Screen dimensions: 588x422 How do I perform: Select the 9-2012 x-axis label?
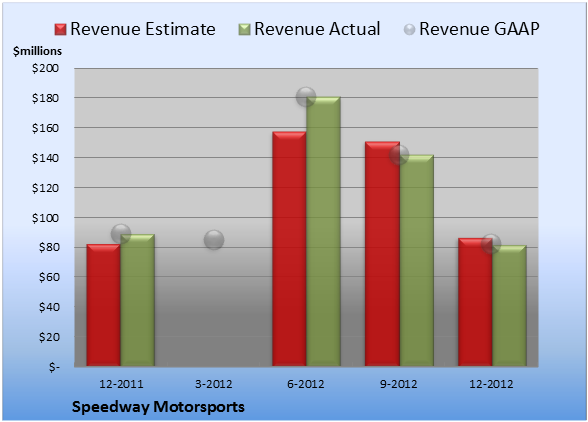[398, 384]
